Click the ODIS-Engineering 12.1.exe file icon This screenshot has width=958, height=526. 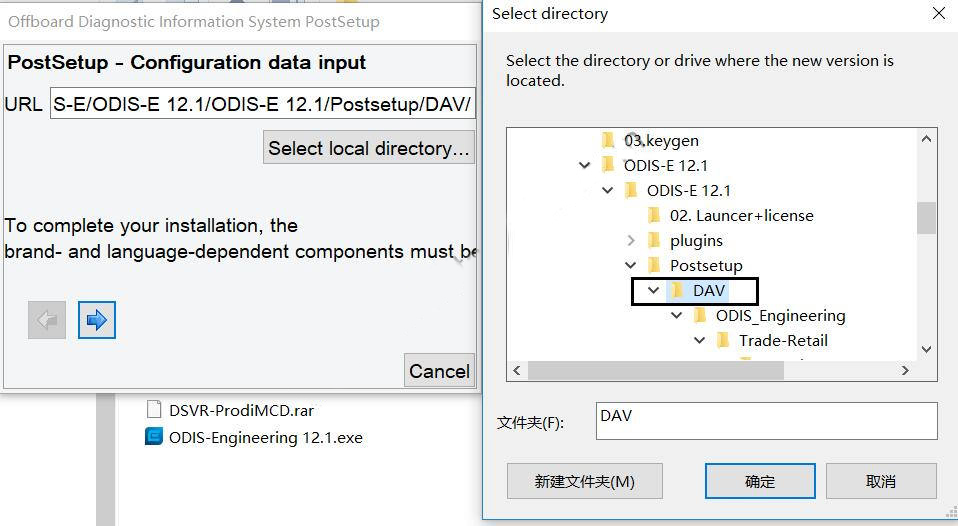click(x=154, y=437)
